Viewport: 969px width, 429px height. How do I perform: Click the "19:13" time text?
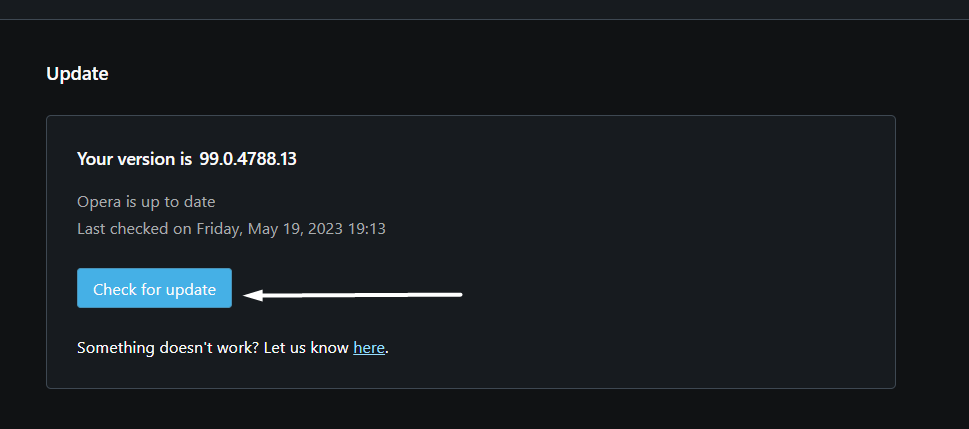click(x=366, y=229)
